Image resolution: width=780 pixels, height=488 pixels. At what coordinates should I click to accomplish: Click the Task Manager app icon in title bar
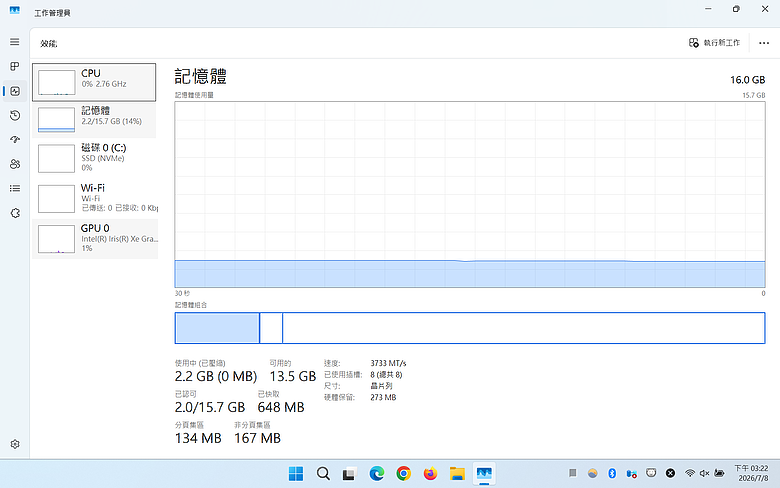click(14, 10)
